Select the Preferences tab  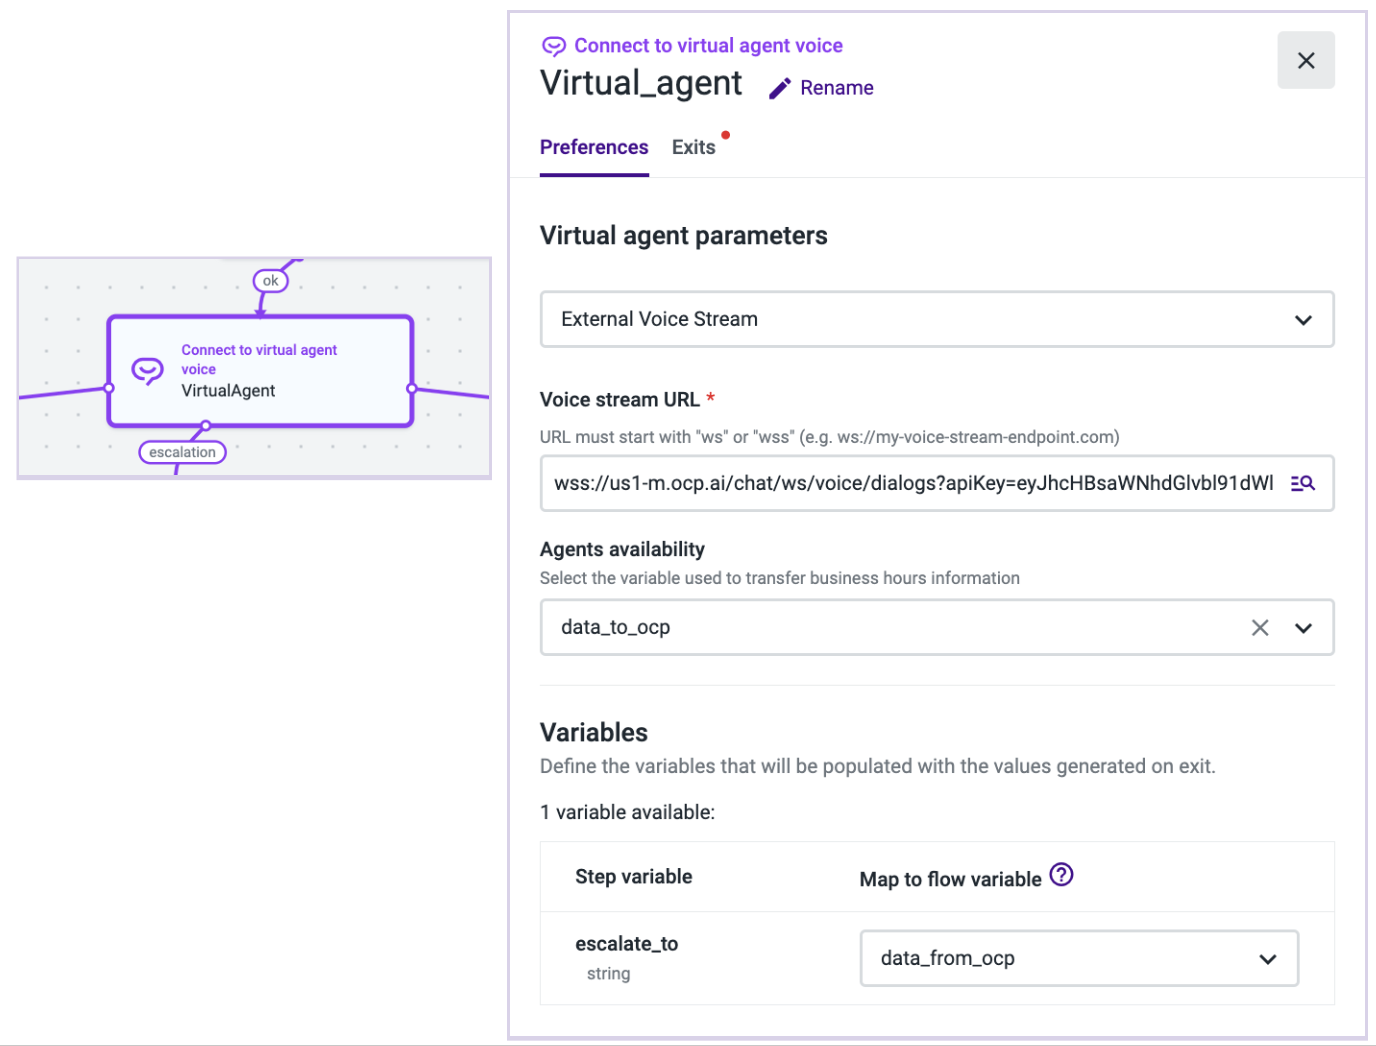pyautogui.click(x=594, y=148)
